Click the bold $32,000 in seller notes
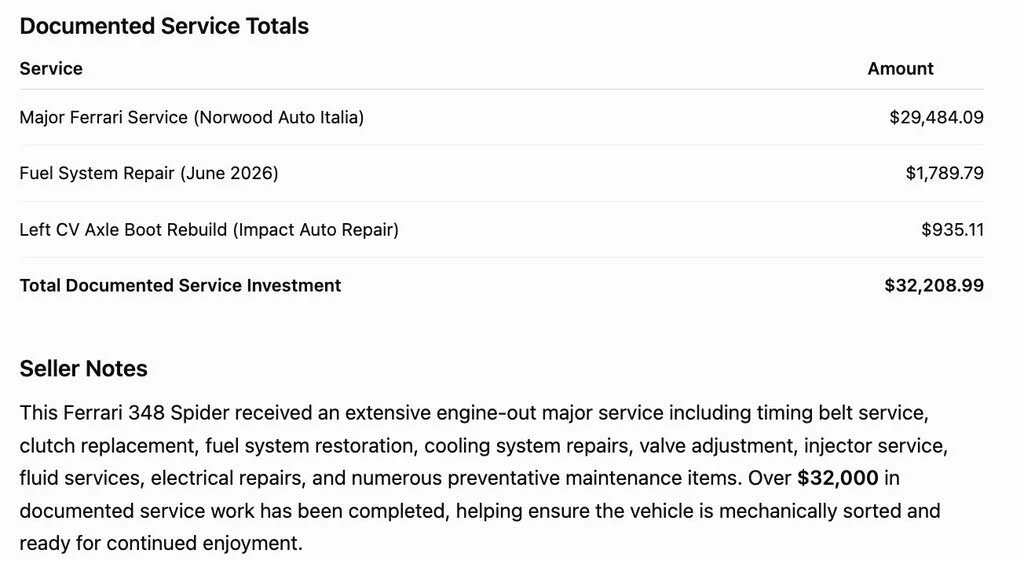The height and width of the screenshot is (561, 1024). pyautogui.click(x=837, y=478)
